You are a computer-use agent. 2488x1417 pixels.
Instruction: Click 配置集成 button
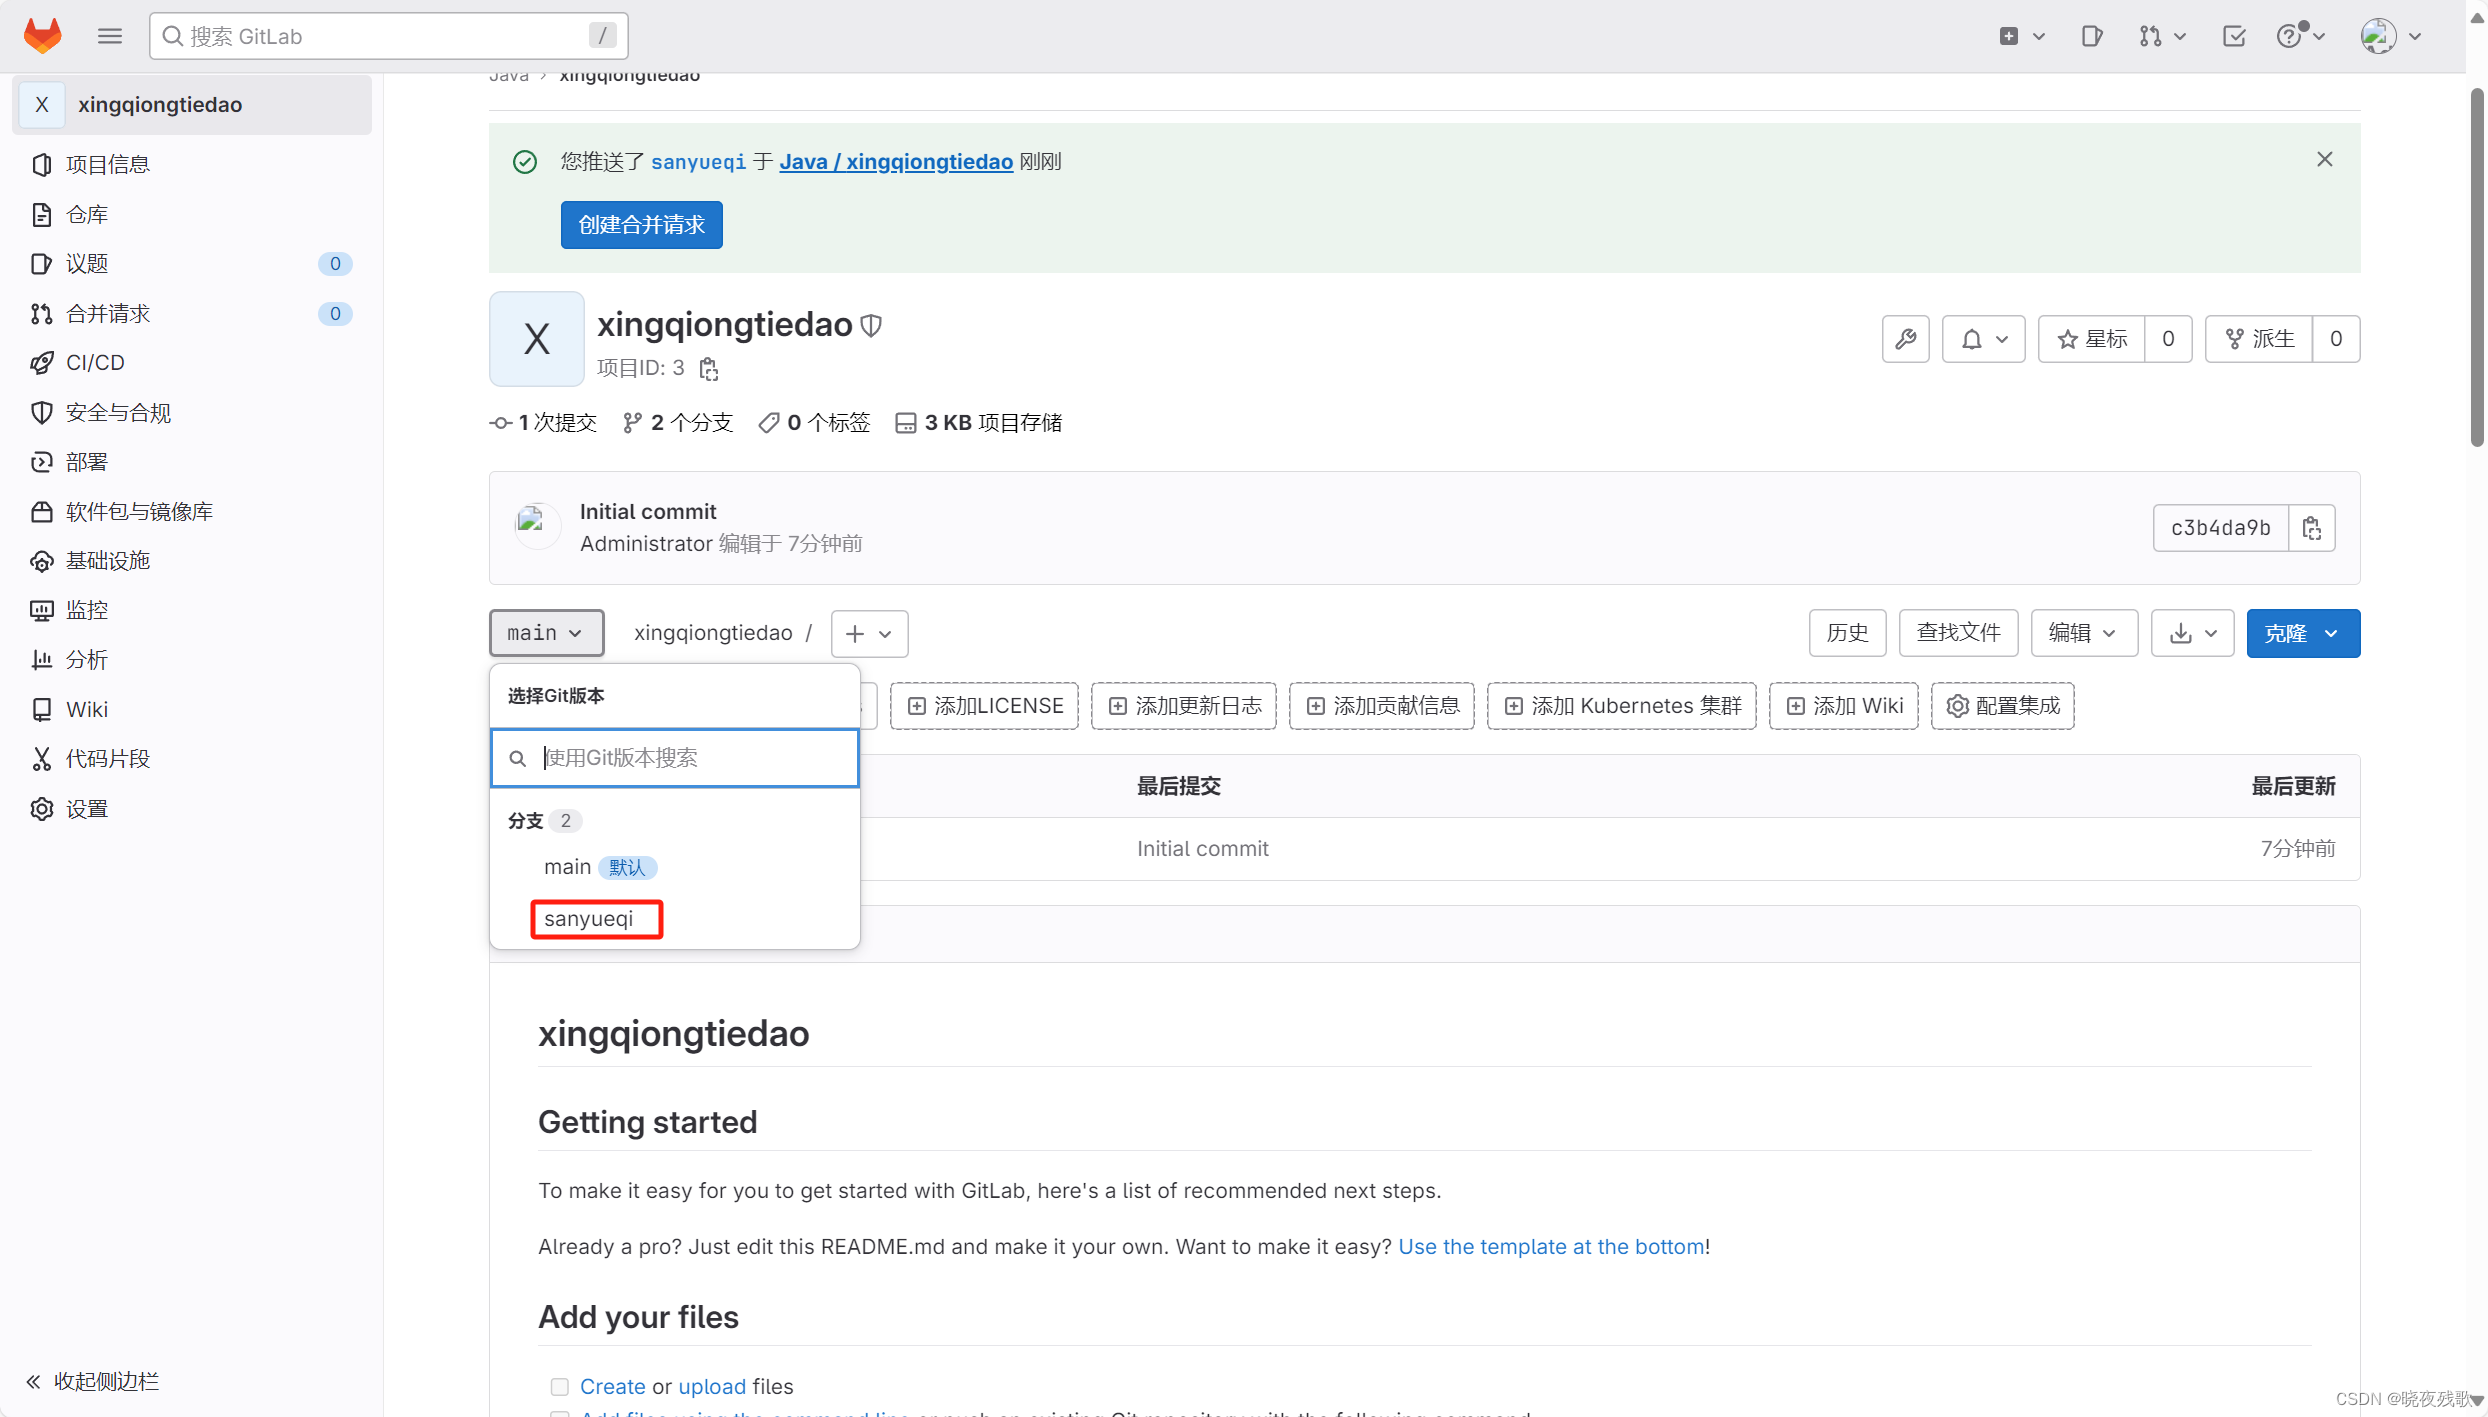(2003, 706)
